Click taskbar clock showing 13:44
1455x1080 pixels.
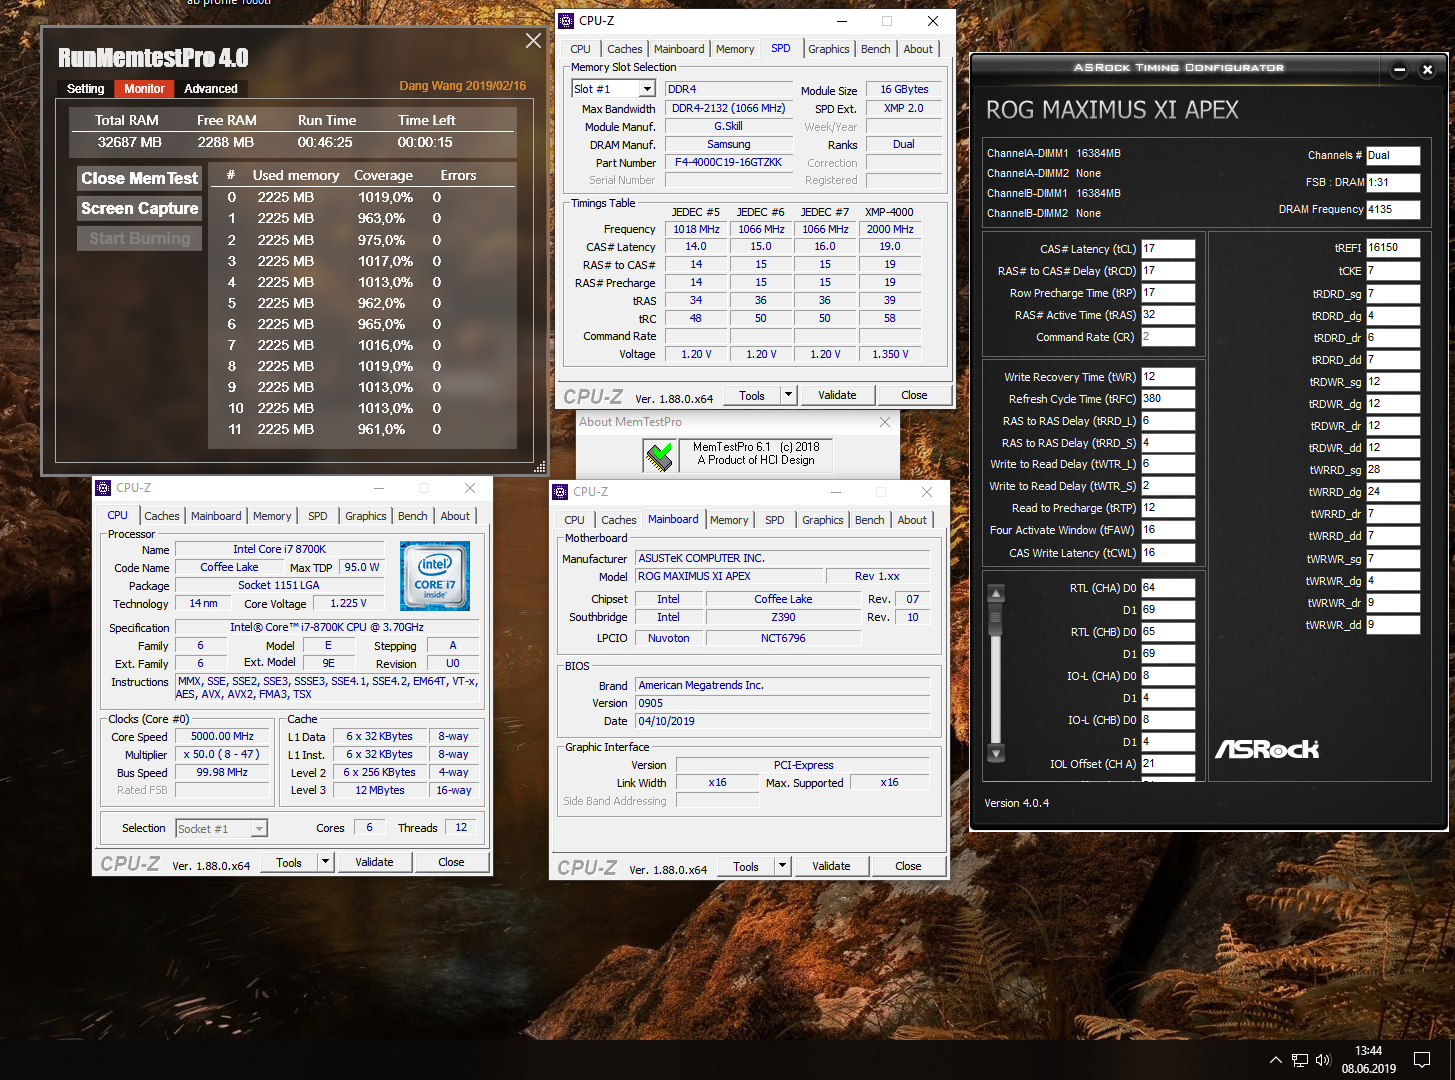click(x=1368, y=1051)
